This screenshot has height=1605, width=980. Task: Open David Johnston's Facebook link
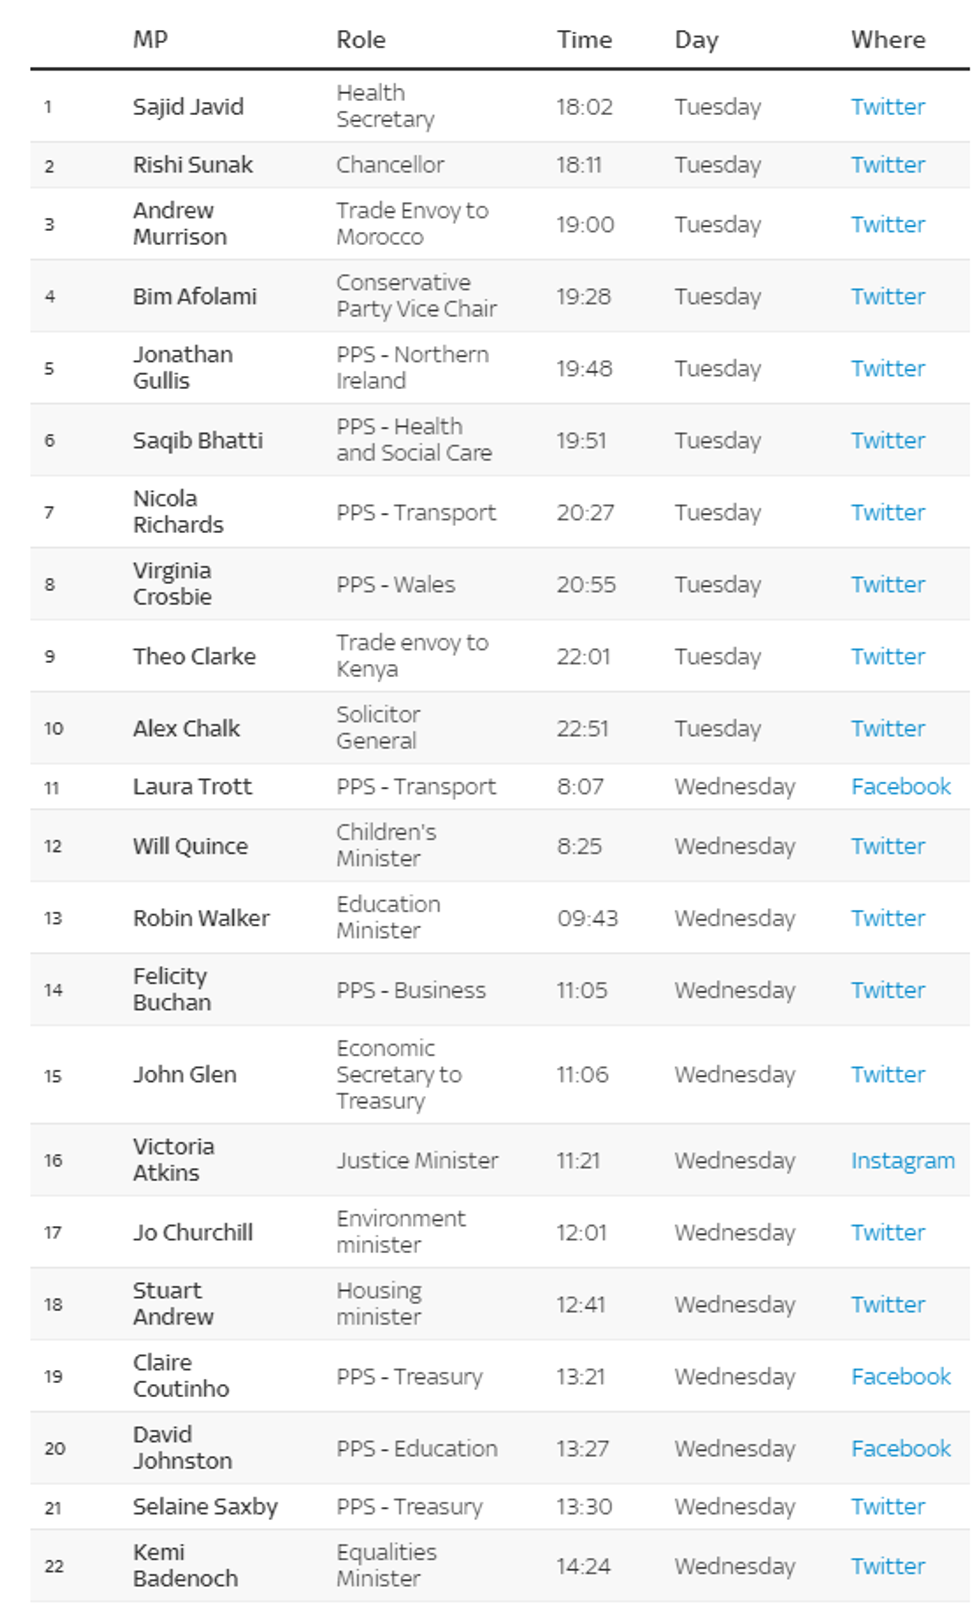(x=900, y=1449)
